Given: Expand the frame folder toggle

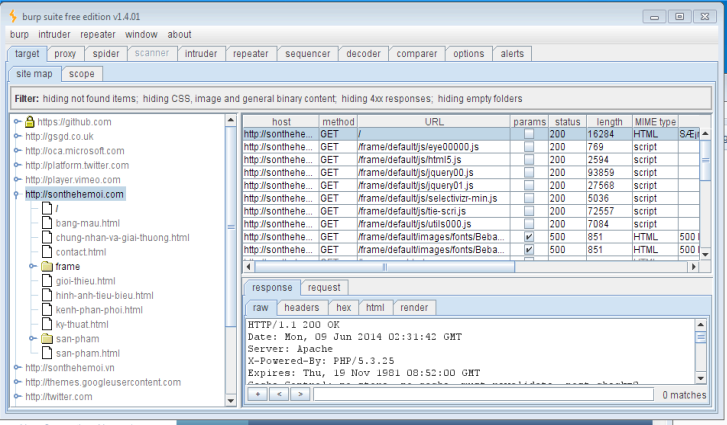Looking at the screenshot, I should tap(32, 266).
